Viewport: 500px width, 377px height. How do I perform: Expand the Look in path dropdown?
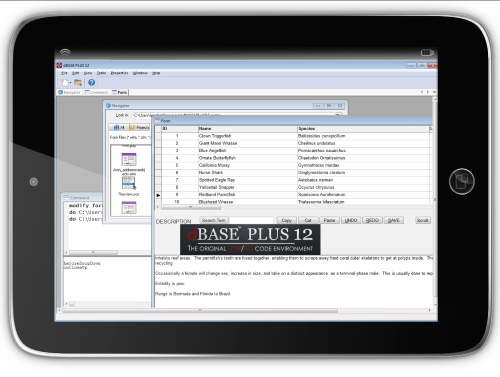coord(339,115)
